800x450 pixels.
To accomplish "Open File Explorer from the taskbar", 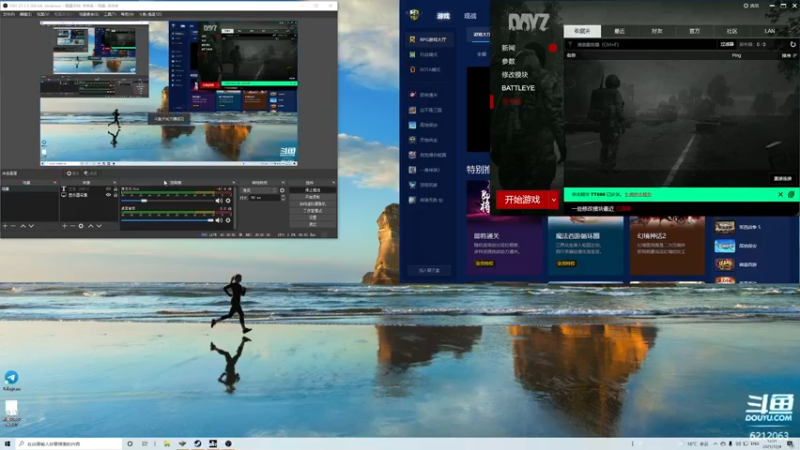I will click(167, 444).
